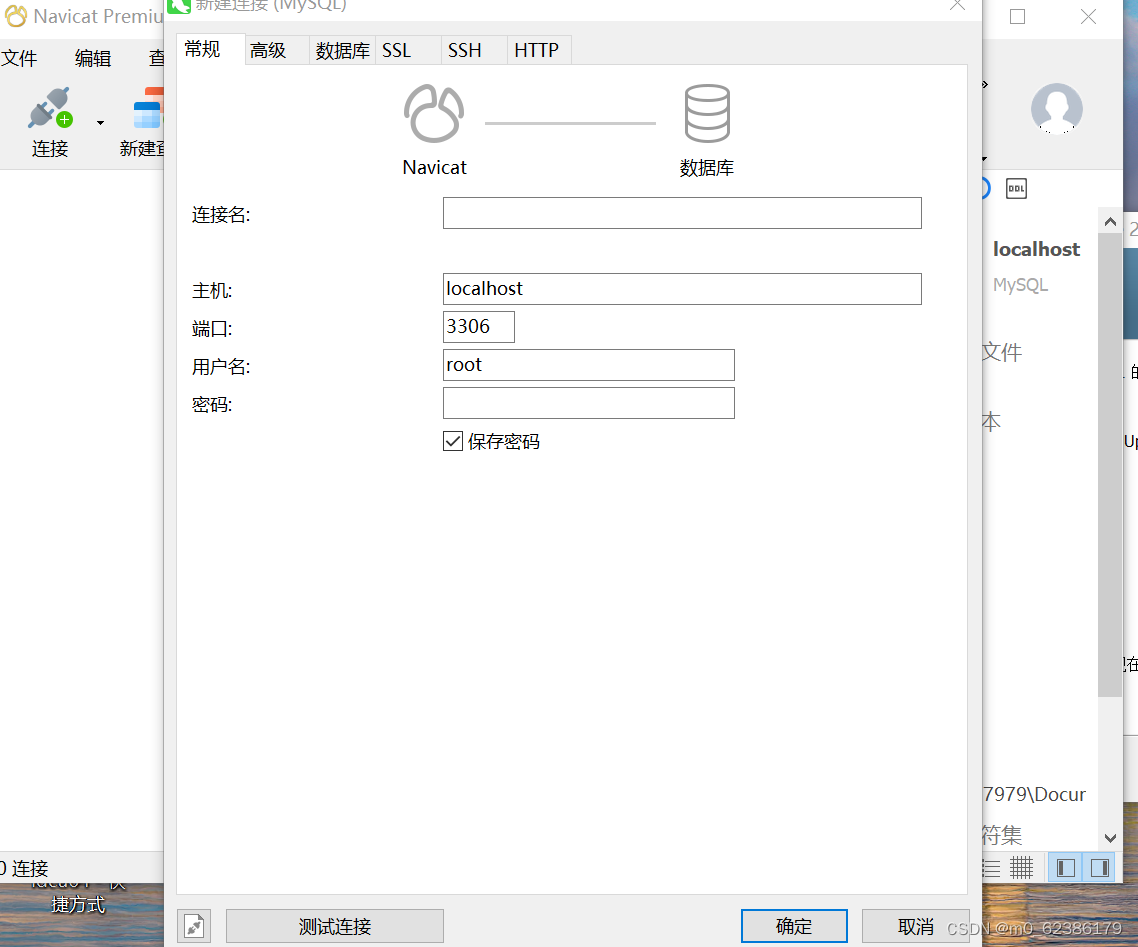The height and width of the screenshot is (947, 1138).
Task: Open the 数据库 tab in the dialog
Action: (x=342, y=50)
